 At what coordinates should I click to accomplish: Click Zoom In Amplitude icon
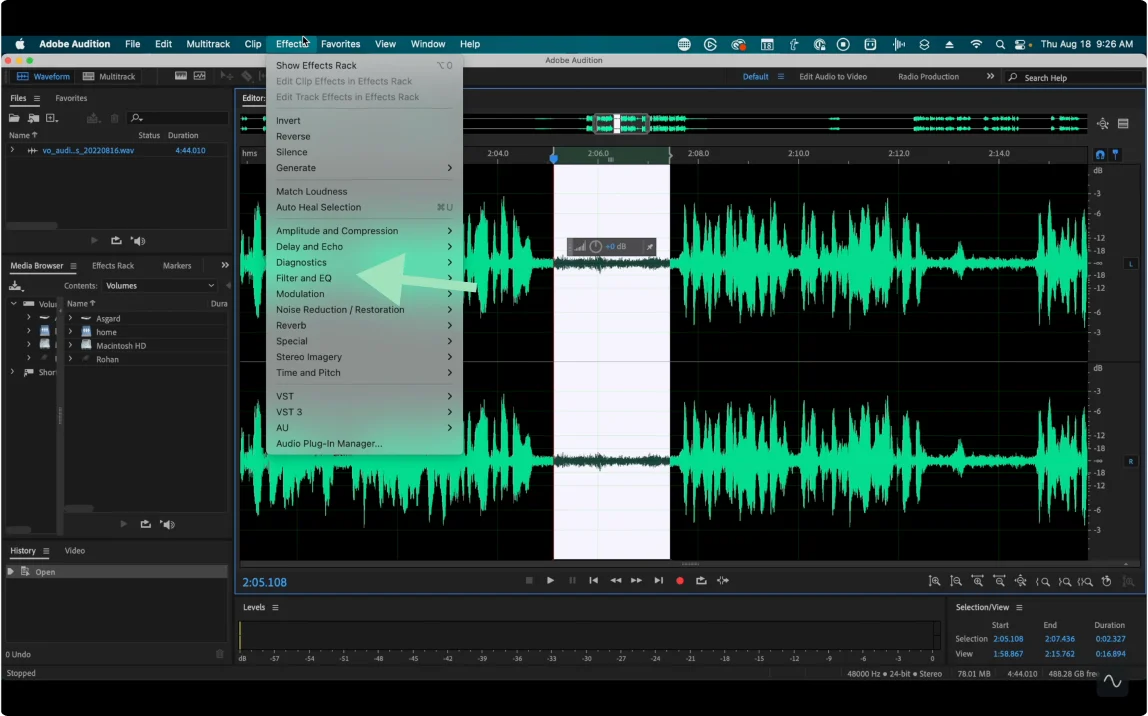point(934,581)
